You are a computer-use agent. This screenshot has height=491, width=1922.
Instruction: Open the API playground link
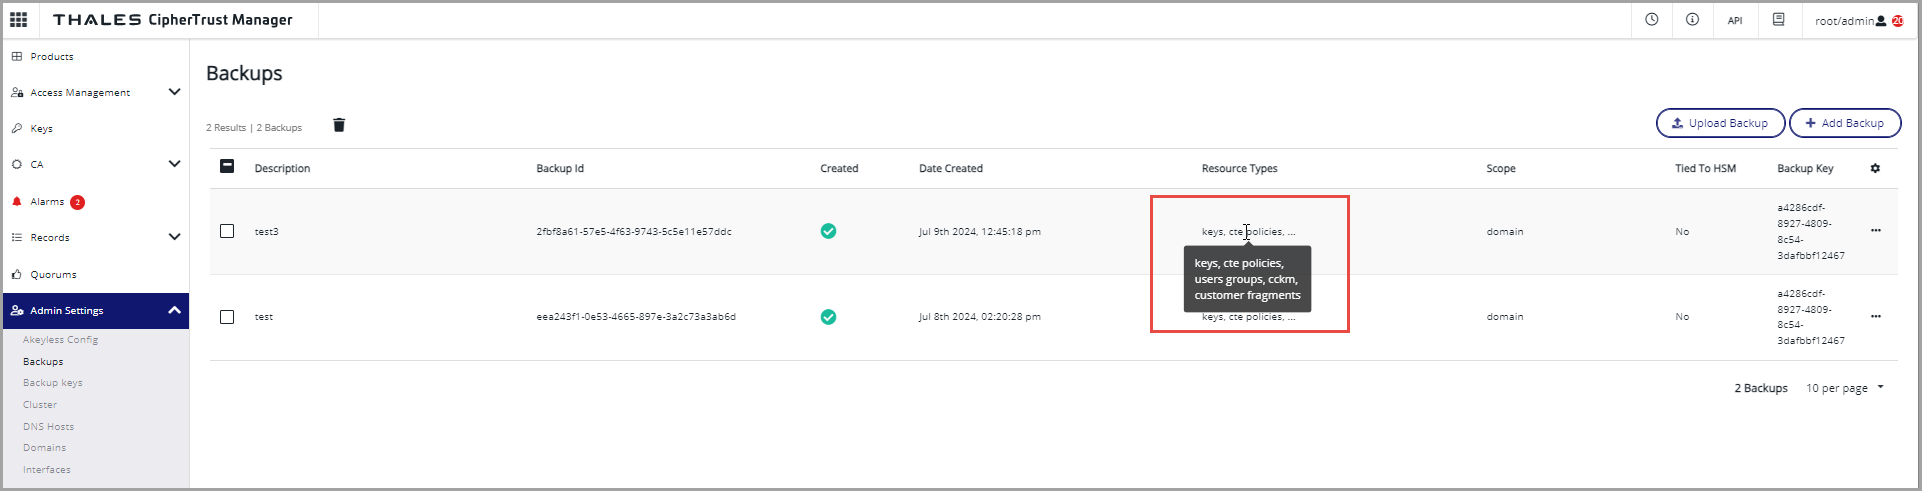[1735, 20]
